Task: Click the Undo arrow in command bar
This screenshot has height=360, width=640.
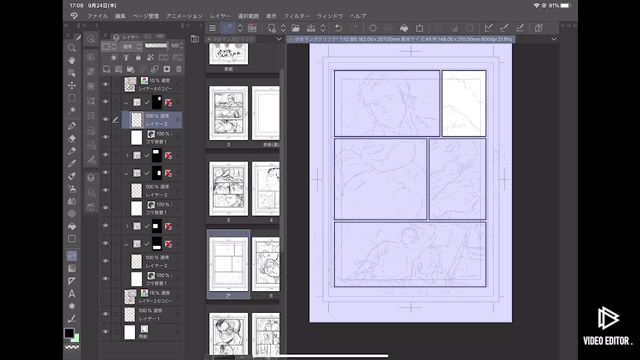Action: (338, 28)
